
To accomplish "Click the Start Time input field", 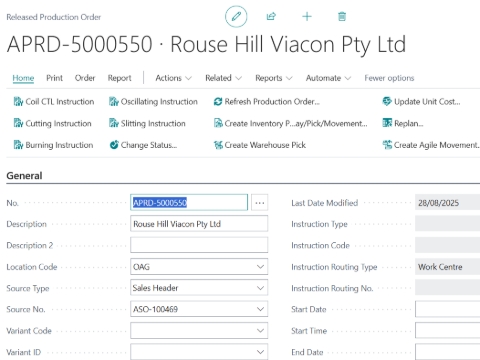I will pyautogui.click(x=448, y=331).
